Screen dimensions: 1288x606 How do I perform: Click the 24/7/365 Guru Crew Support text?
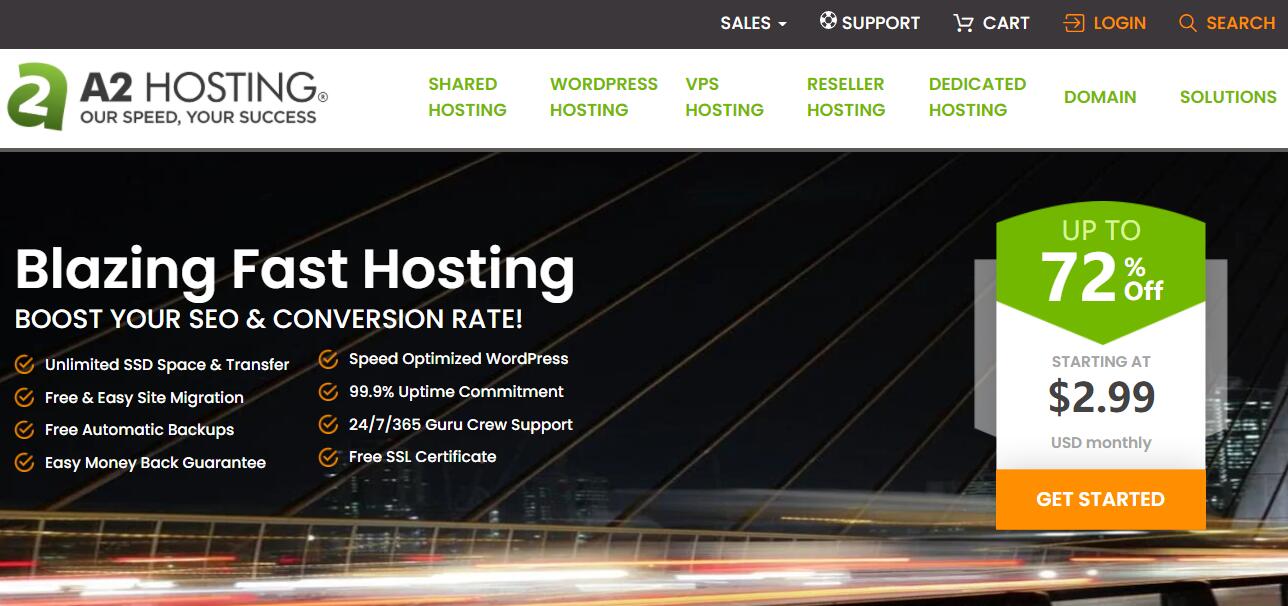pos(461,425)
